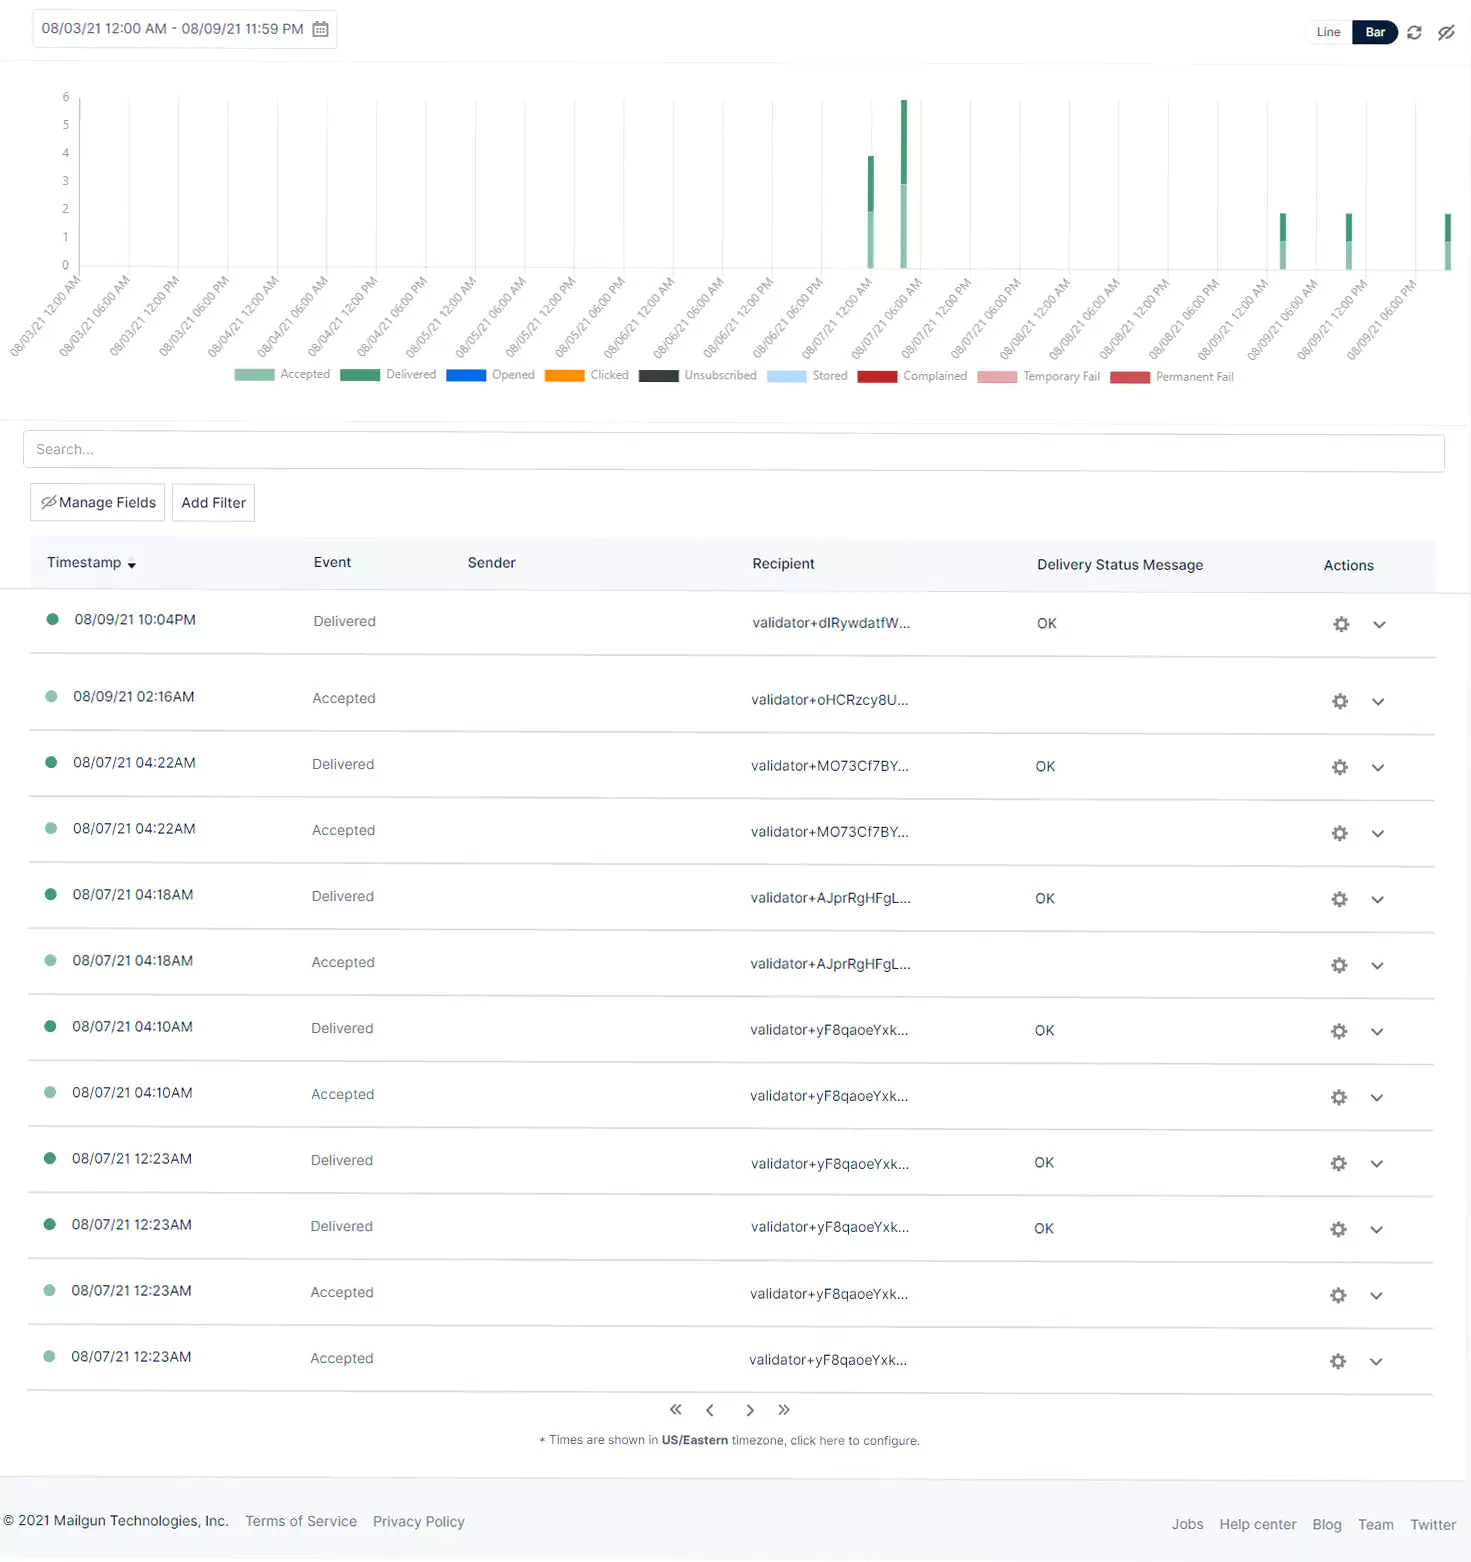
Task: Click the Add Filter button
Action: click(x=214, y=503)
